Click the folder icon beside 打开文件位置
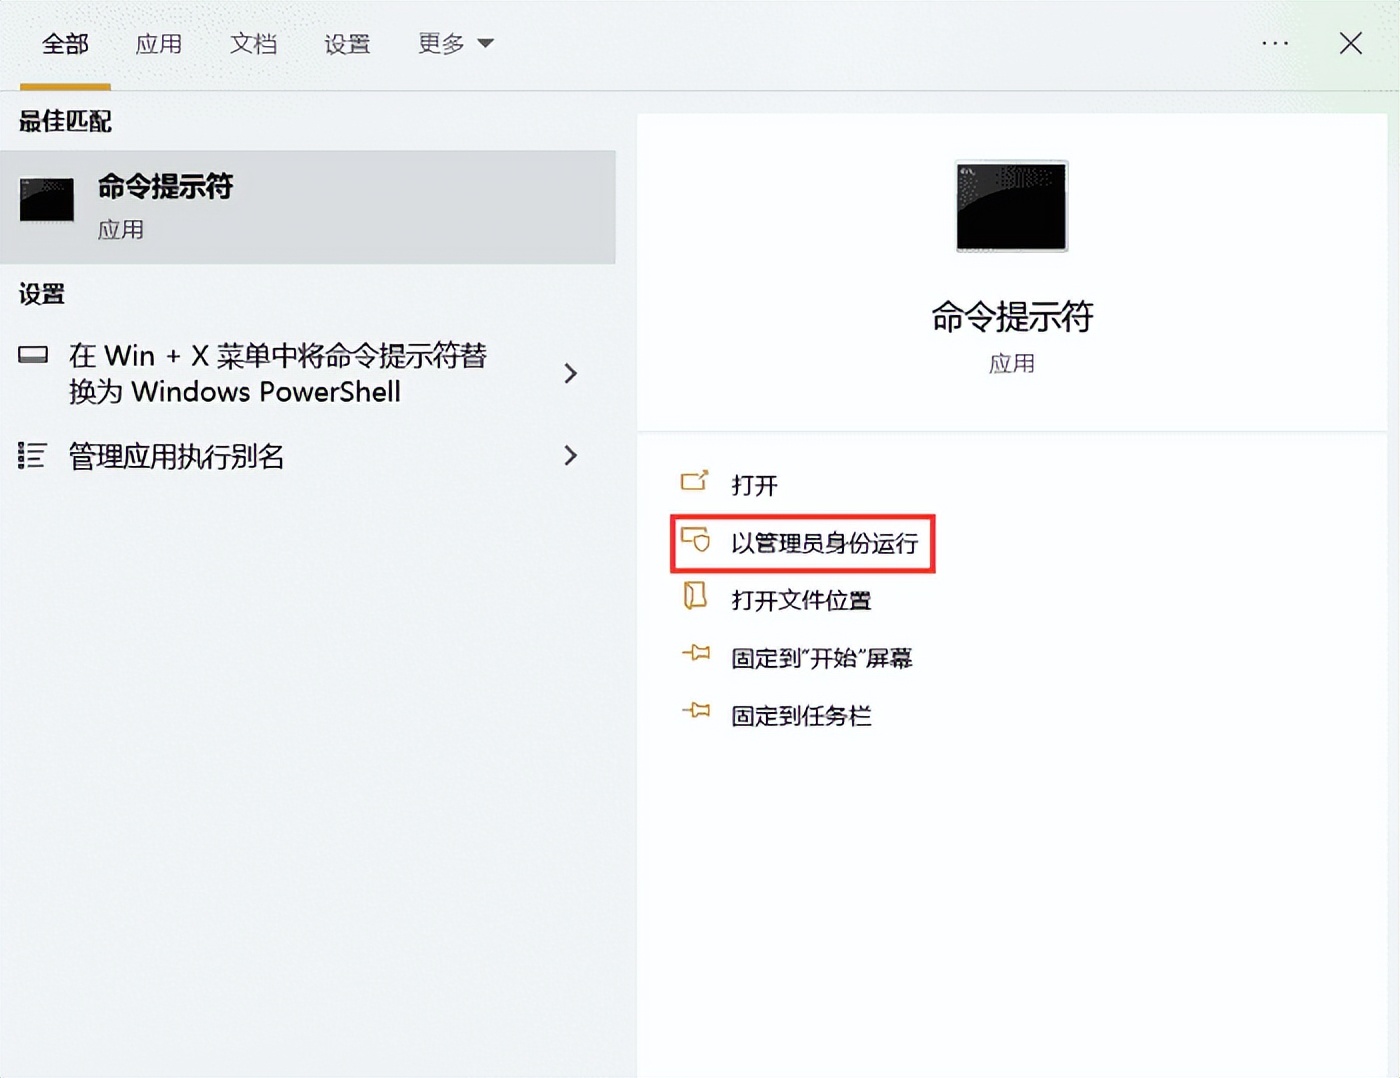 pos(694,598)
